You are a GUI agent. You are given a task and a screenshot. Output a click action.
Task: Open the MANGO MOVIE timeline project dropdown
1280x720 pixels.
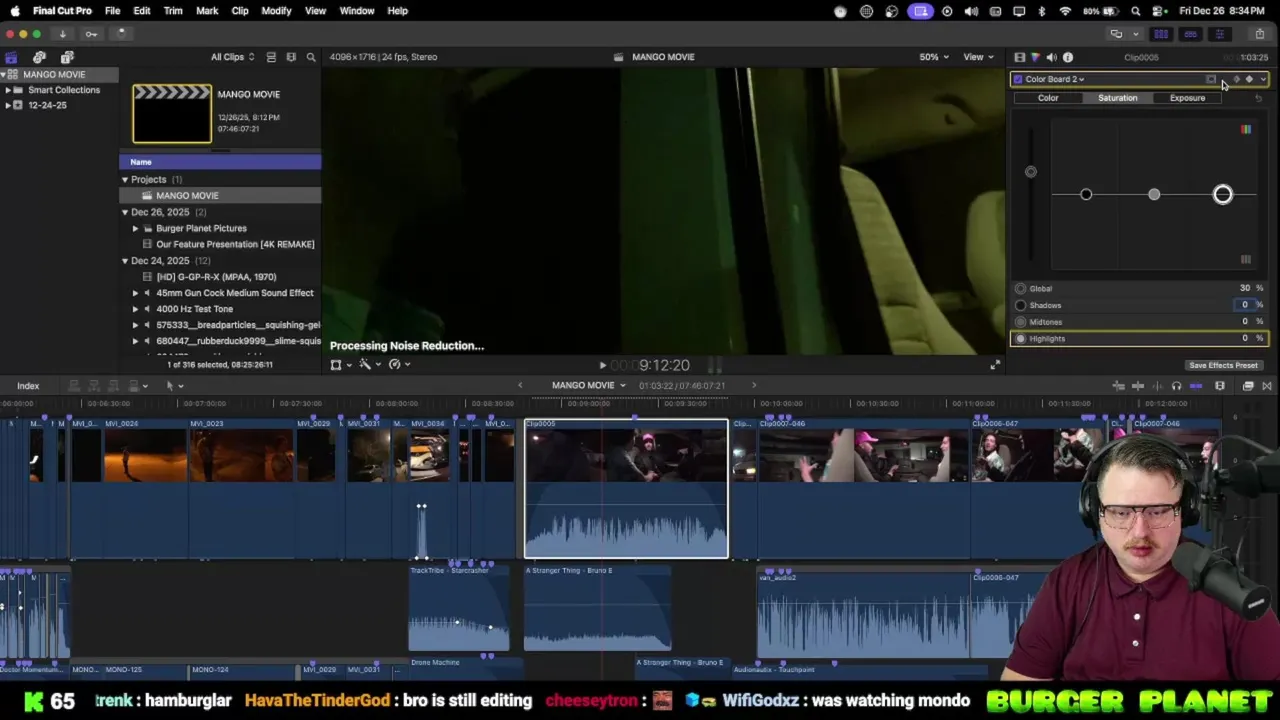(x=588, y=385)
